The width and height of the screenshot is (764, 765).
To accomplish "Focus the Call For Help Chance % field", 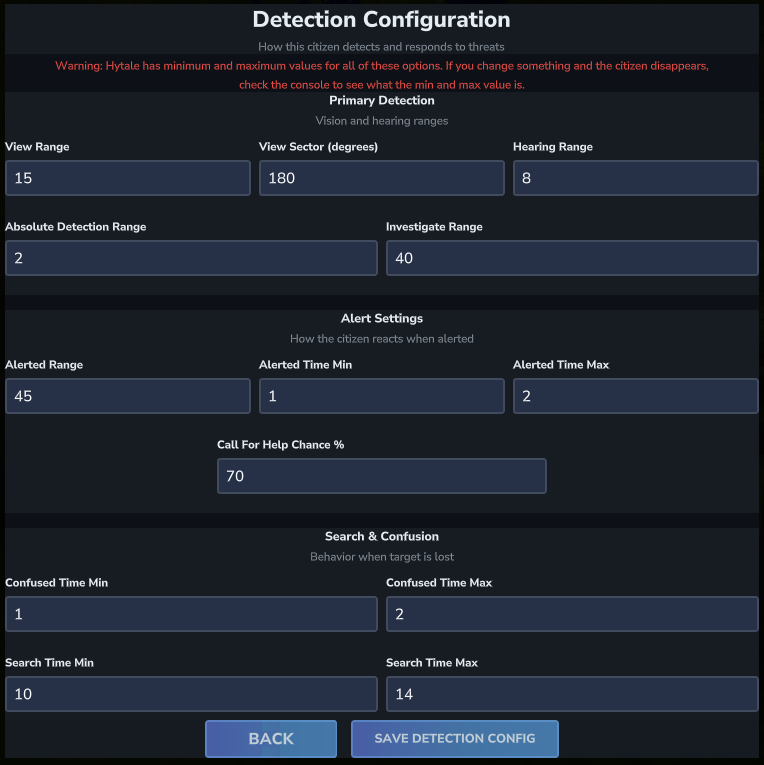I will [x=381, y=476].
